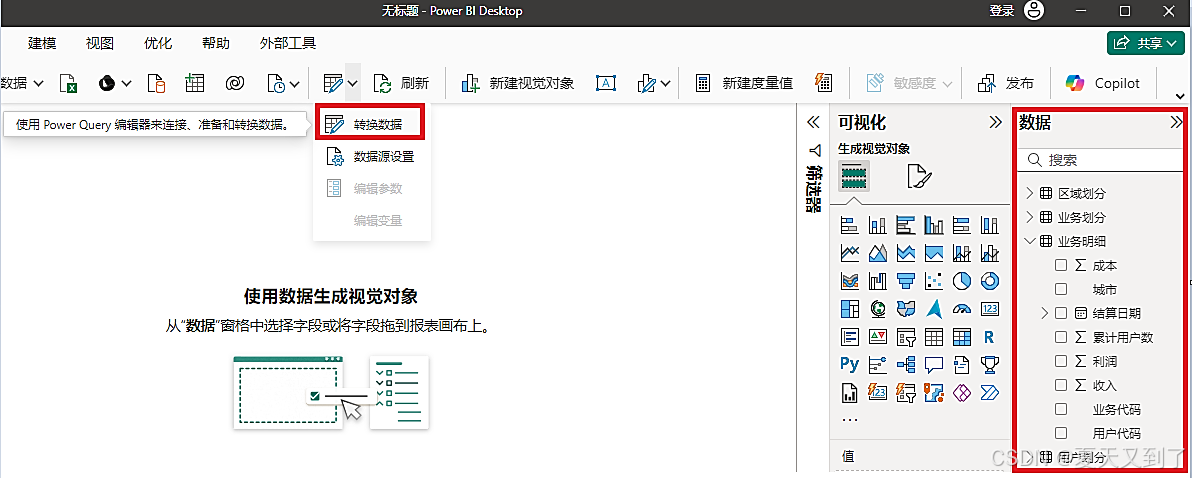Screen dimensions: 1192x478
Task: Select the R script visual
Action: coord(990,336)
